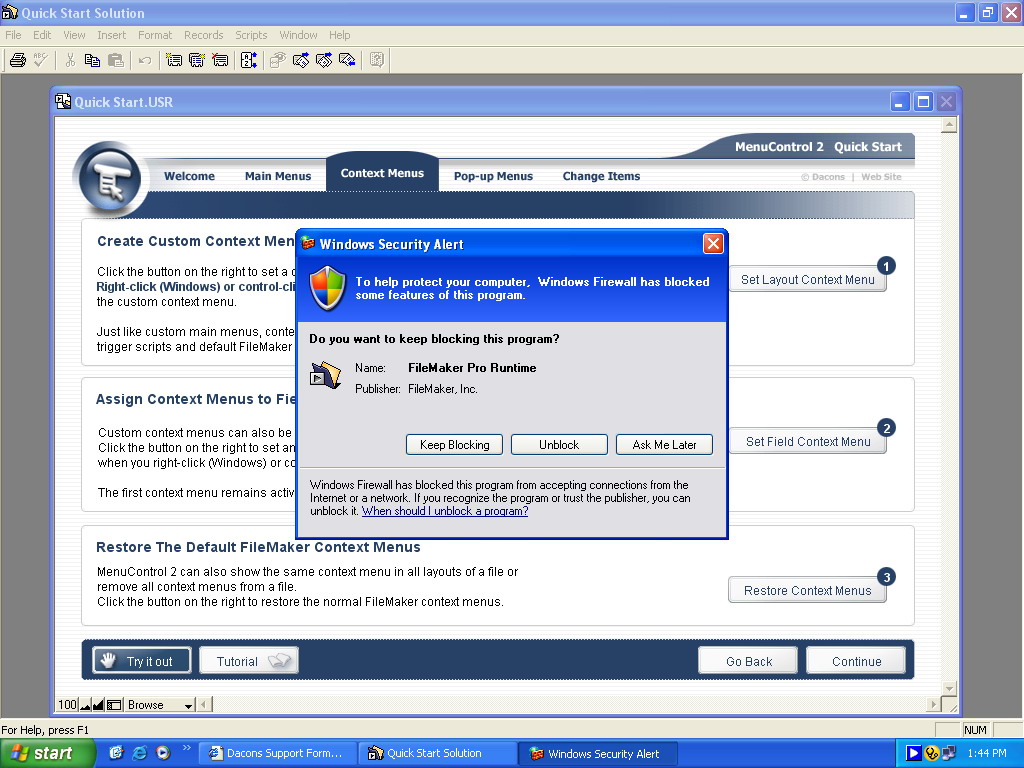The height and width of the screenshot is (768, 1024).
Task: Click the Tutorial button
Action: tap(249, 661)
